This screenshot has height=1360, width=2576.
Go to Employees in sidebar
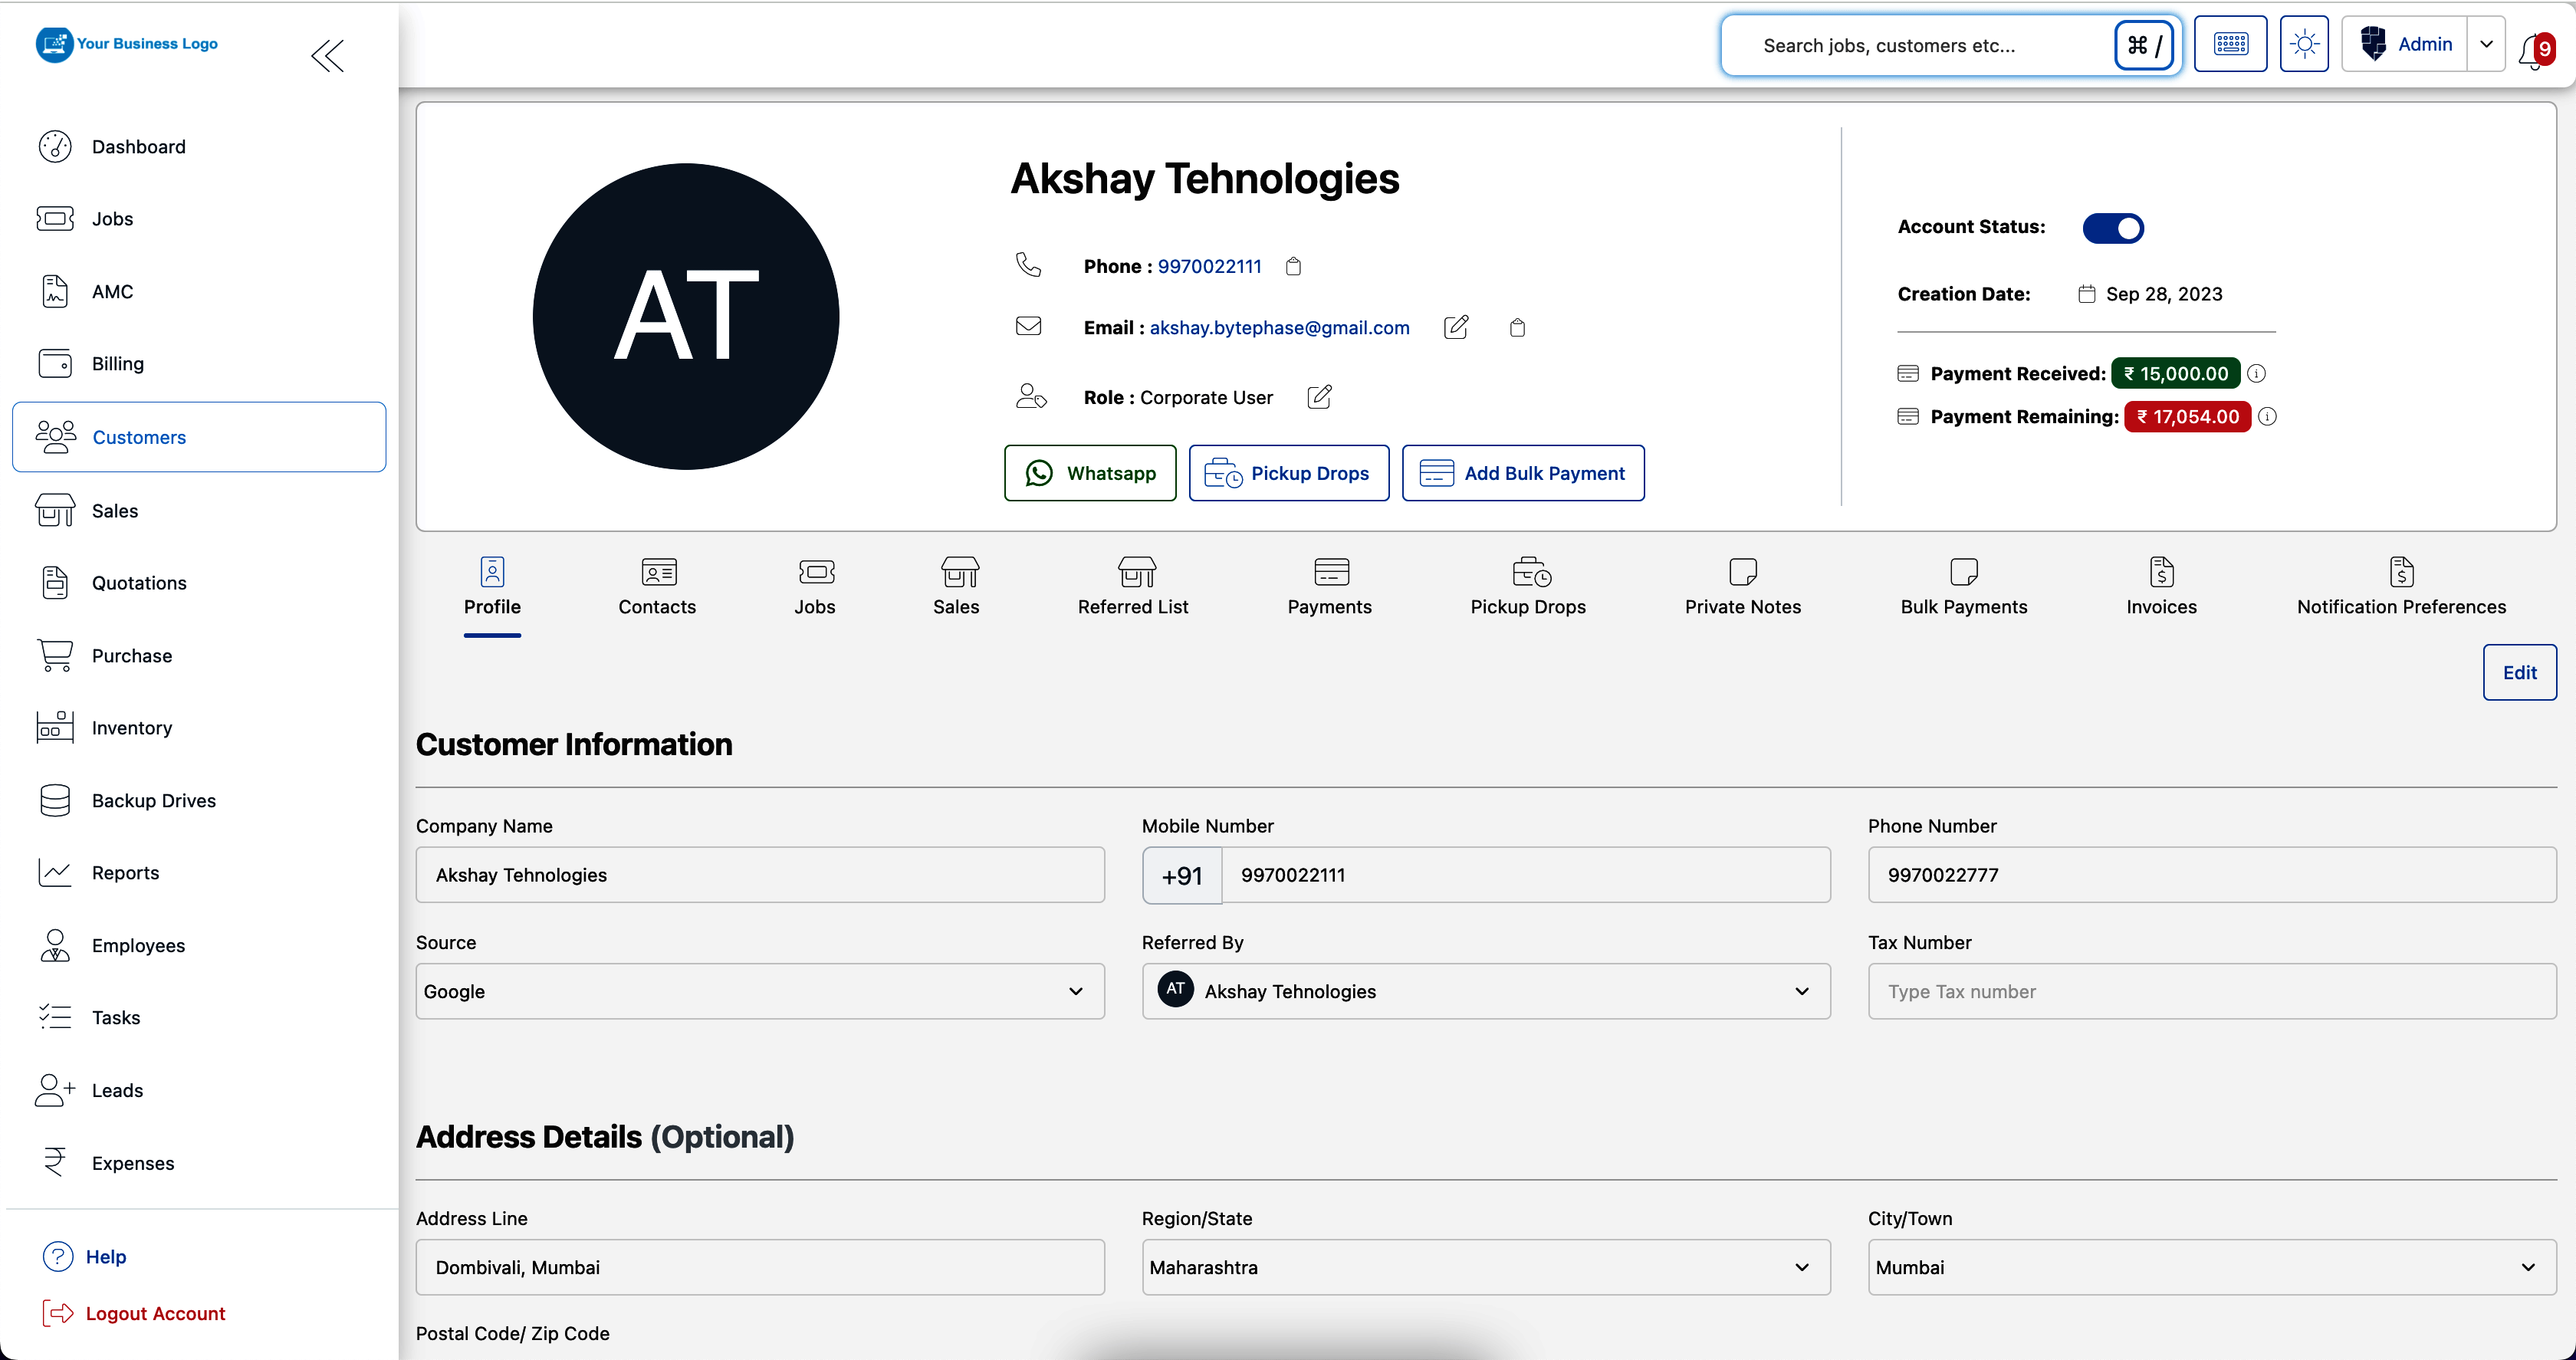coord(199,945)
